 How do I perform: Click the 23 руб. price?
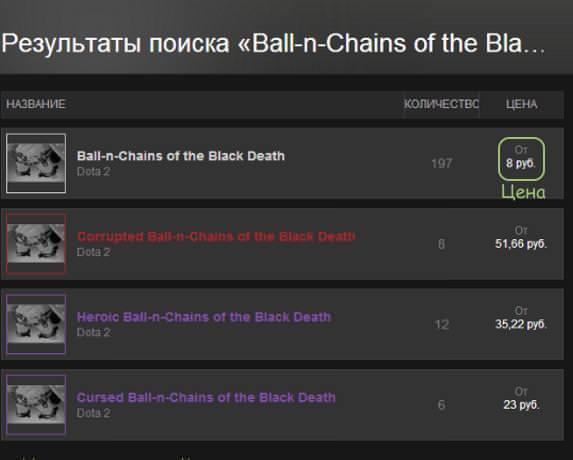coord(521,404)
